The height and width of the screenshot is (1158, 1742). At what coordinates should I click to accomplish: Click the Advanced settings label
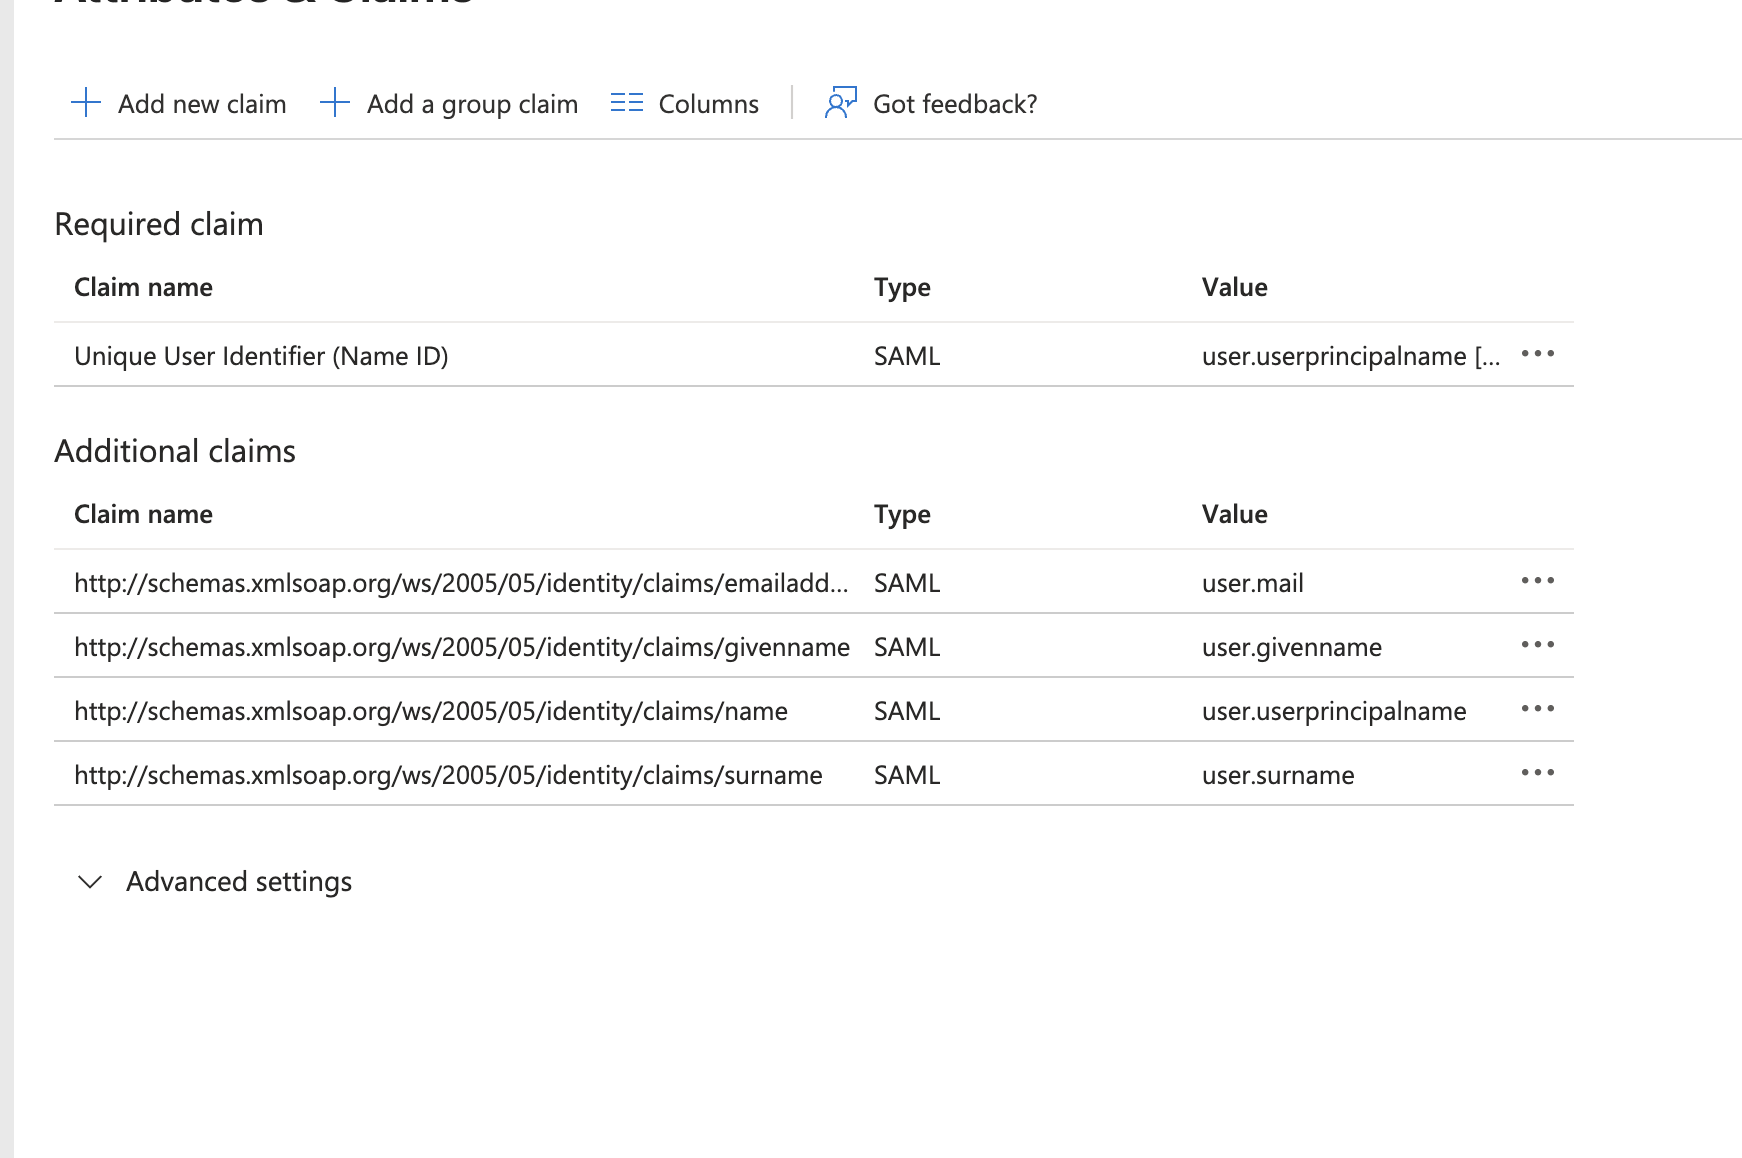coord(239,882)
